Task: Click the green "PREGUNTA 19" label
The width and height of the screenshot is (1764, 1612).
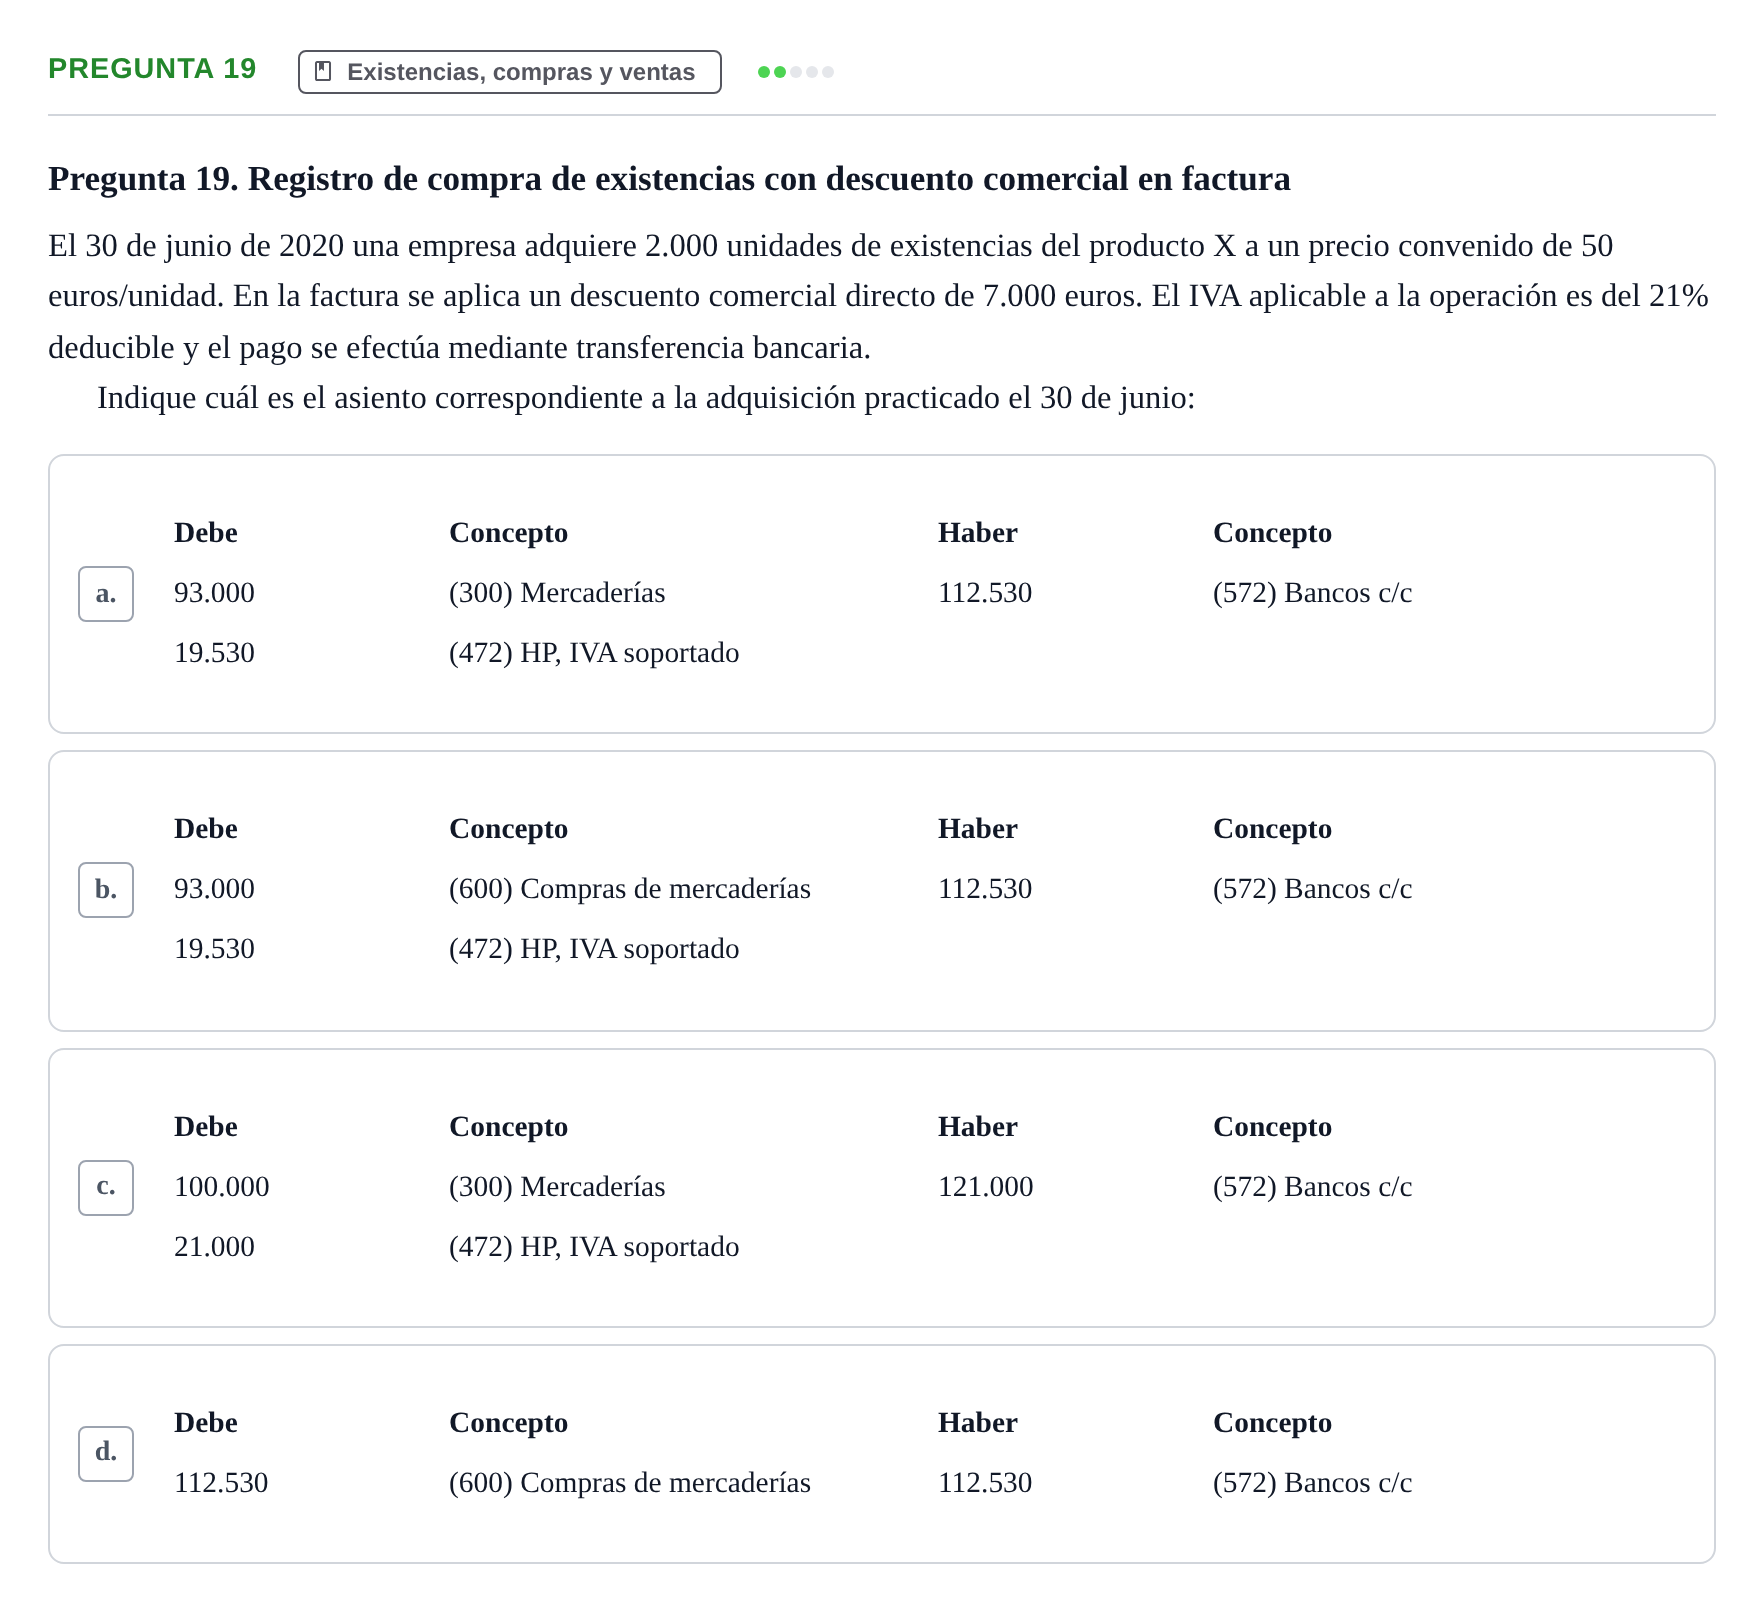Action: [x=152, y=69]
